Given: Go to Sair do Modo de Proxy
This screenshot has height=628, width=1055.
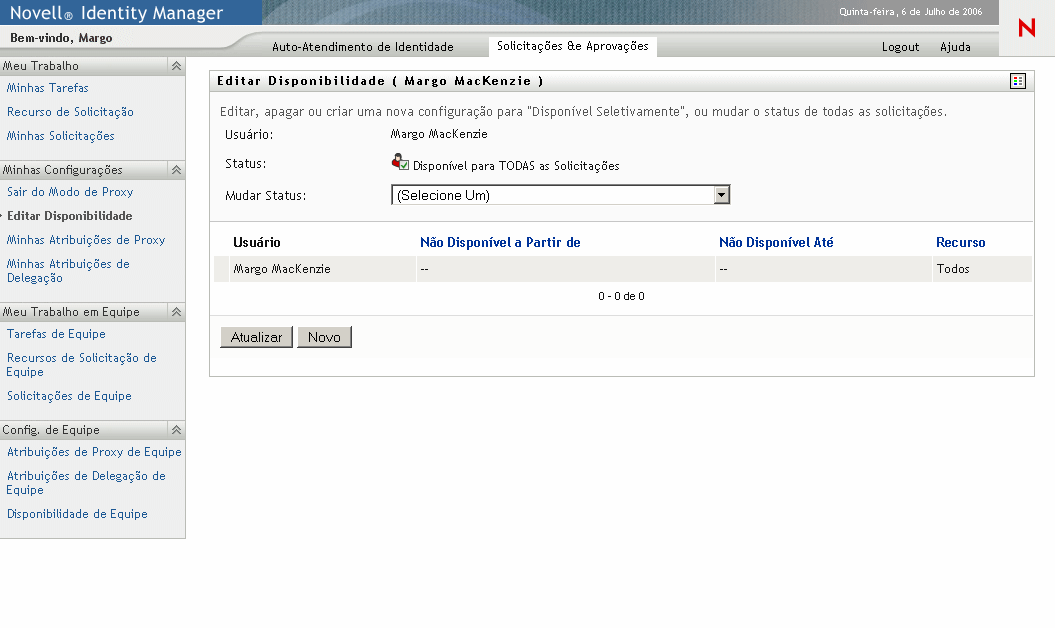Looking at the screenshot, I should pos(69,192).
